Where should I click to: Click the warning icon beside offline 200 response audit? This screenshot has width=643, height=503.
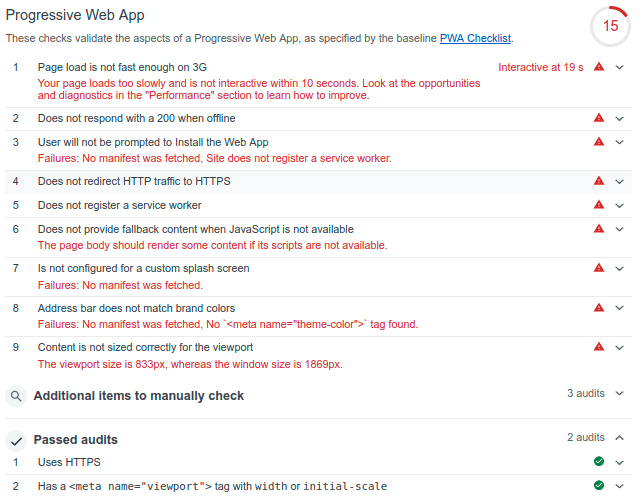[x=599, y=118]
